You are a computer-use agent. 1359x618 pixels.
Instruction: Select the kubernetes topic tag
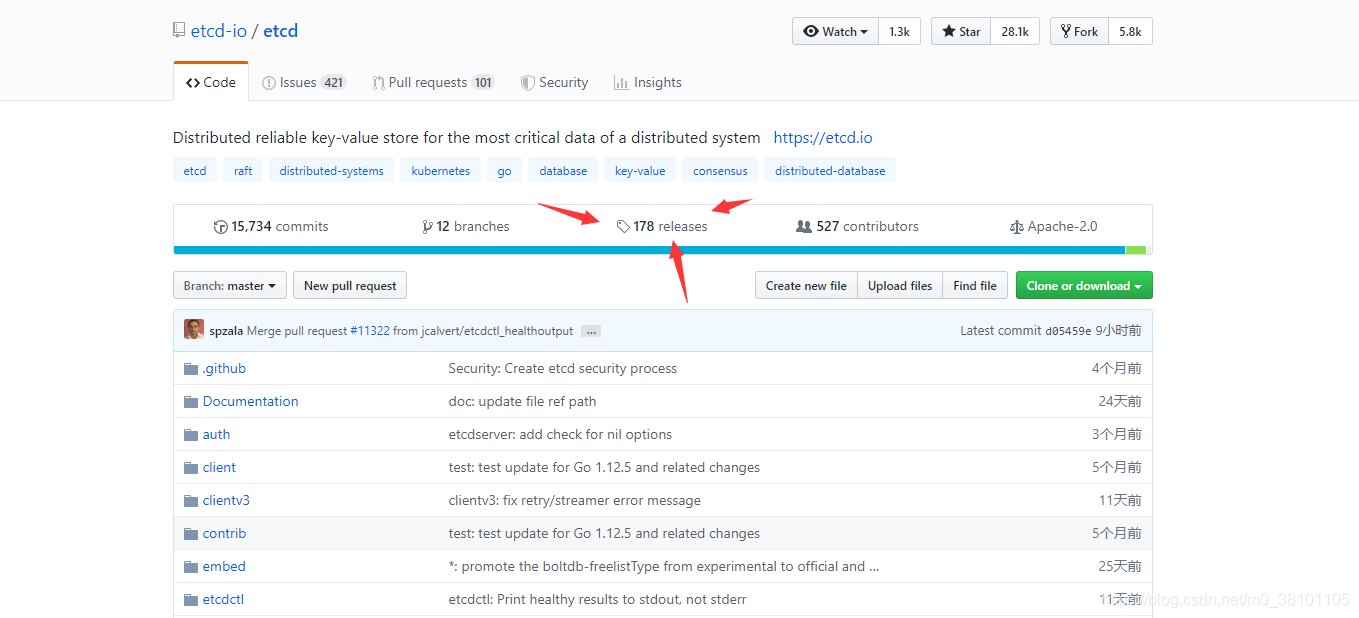441,171
